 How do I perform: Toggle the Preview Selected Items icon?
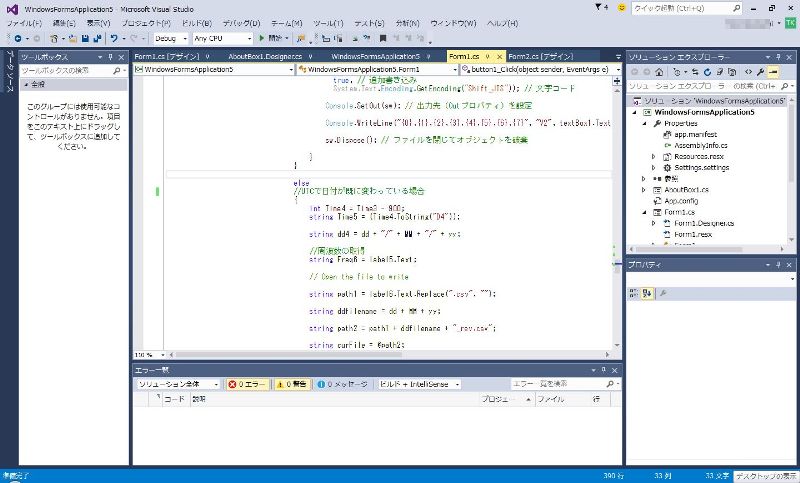[x=773, y=72]
